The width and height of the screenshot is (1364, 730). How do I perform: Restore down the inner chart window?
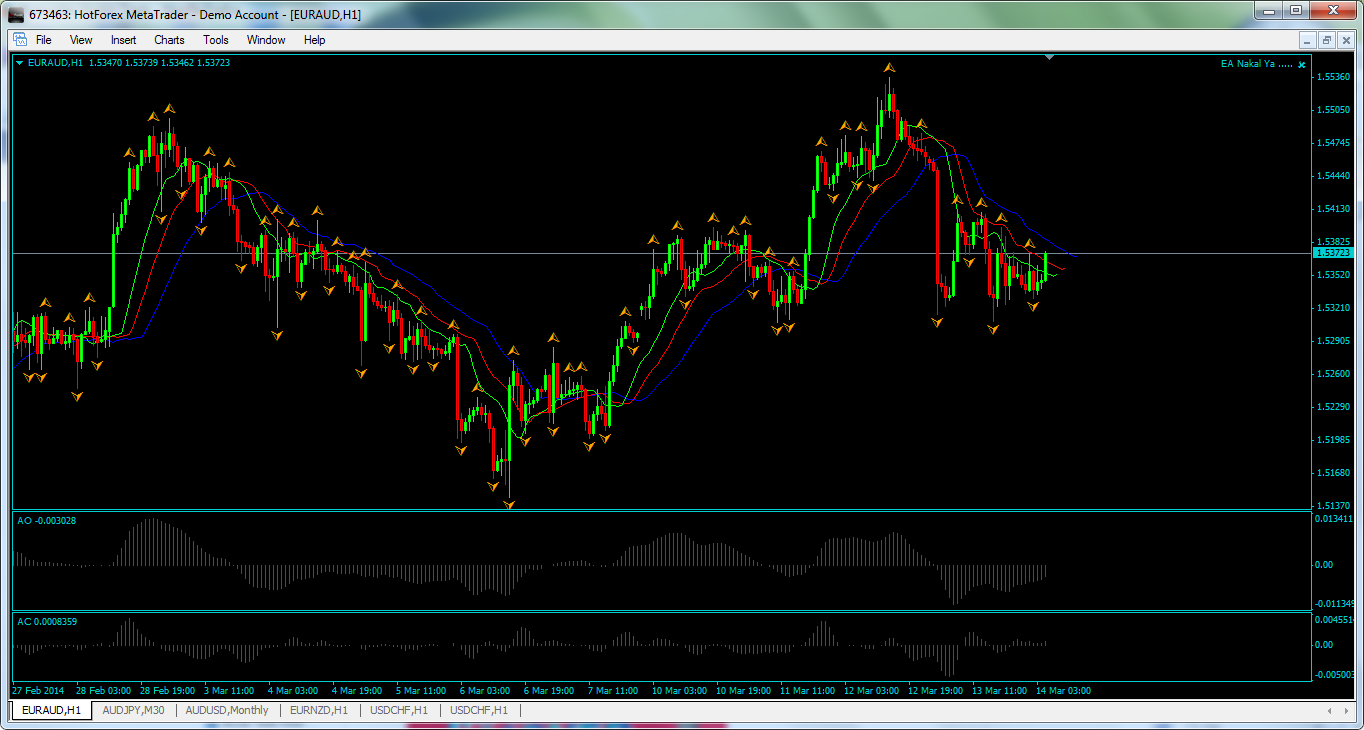point(1327,41)
